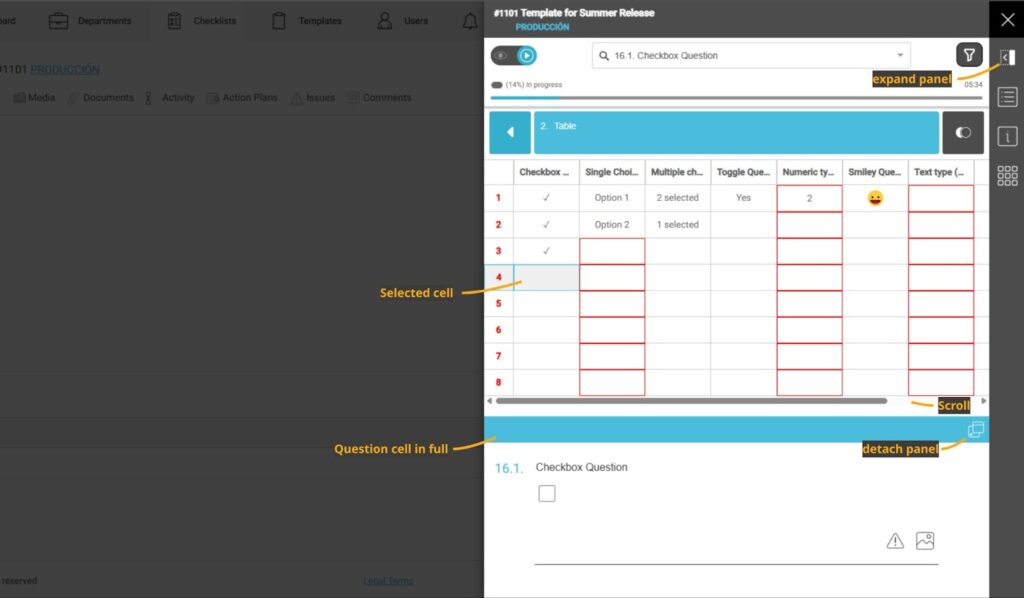Open the '2 selected' multiple choice cell
Image resolution: width=1024 pixels, height=598 pixels.
pyautogui.click(x=677, y=198)
